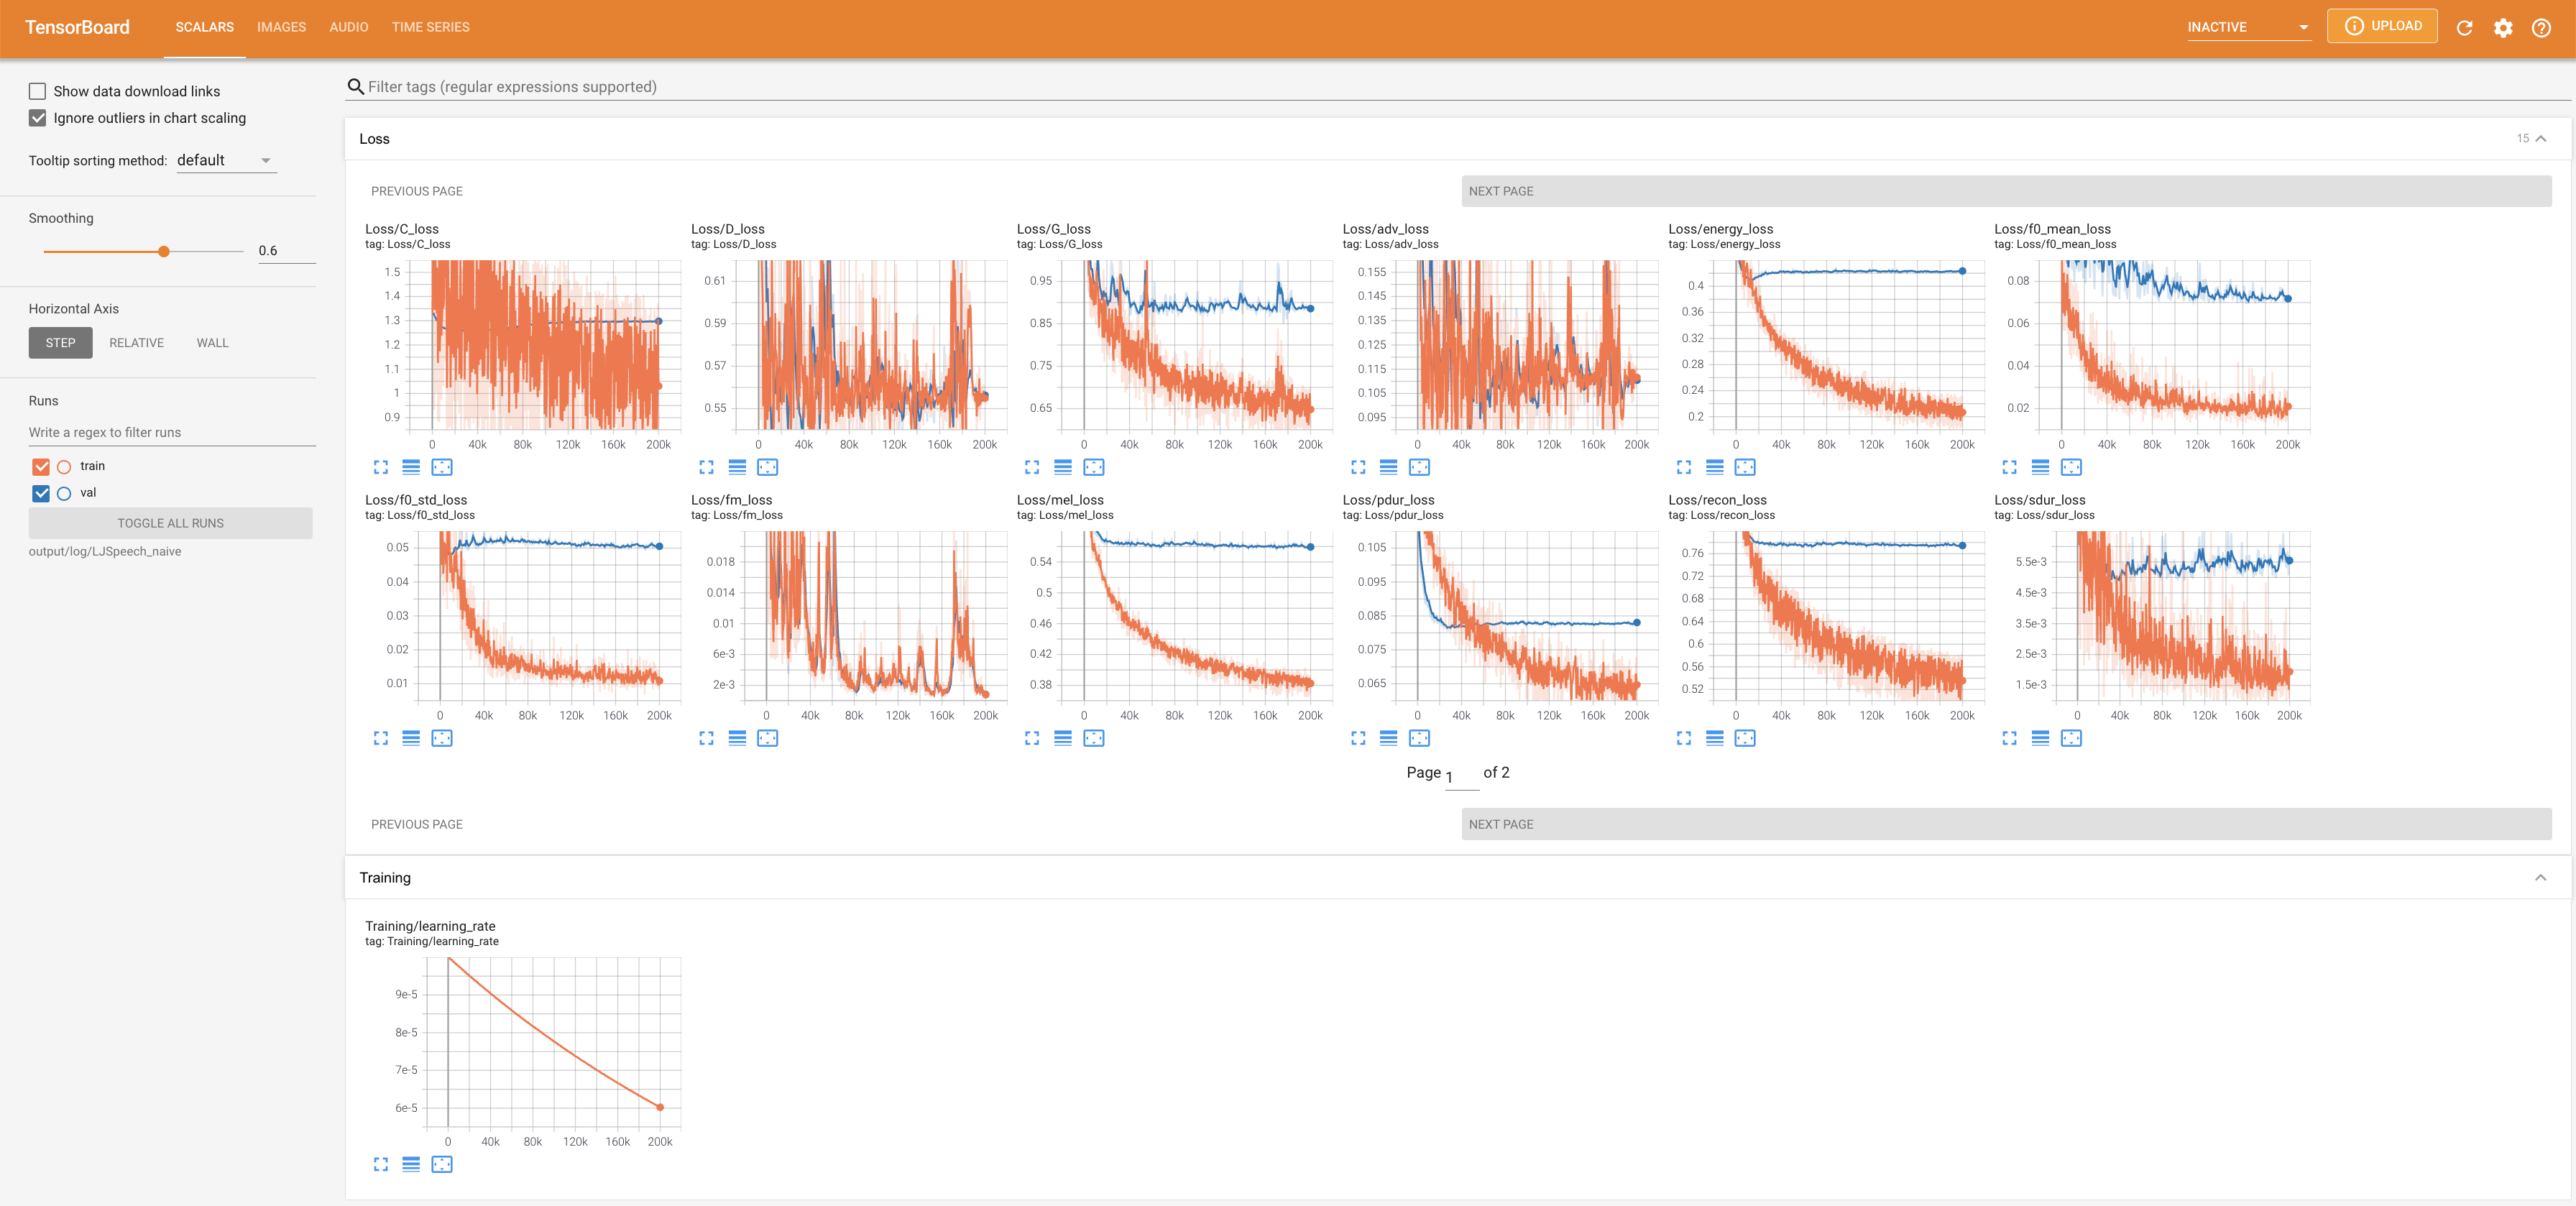Uncheck the train run checkbox
The width and height of the screenshot is (2576, 1206).
(41, 466)
